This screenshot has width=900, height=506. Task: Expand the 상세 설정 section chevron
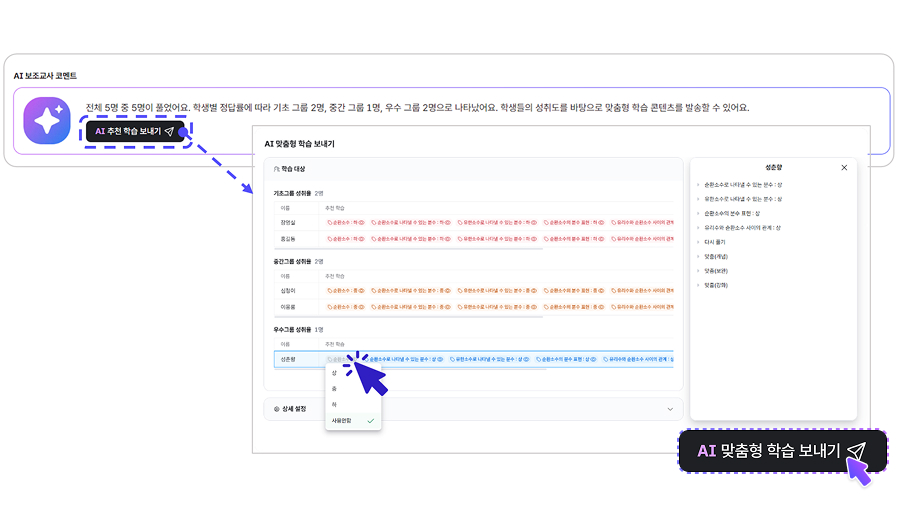point(670,409)
